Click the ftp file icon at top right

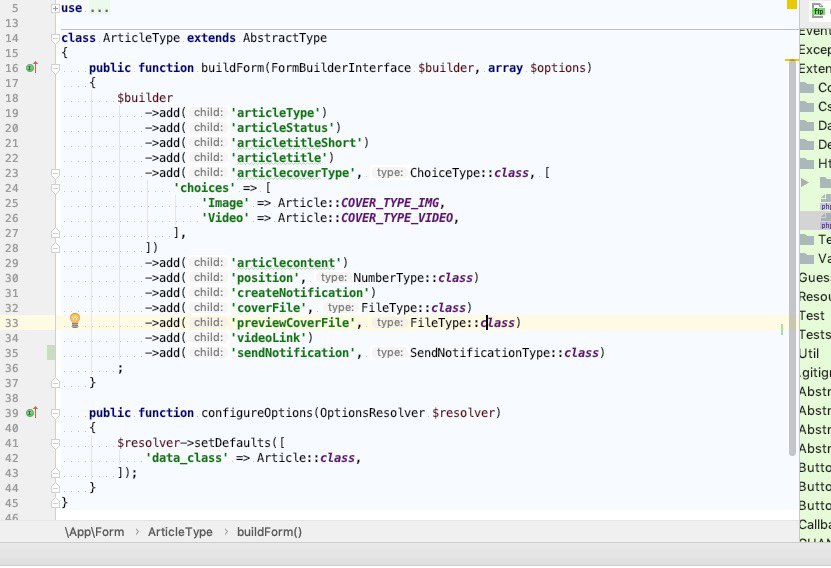[x=819, y=11]
